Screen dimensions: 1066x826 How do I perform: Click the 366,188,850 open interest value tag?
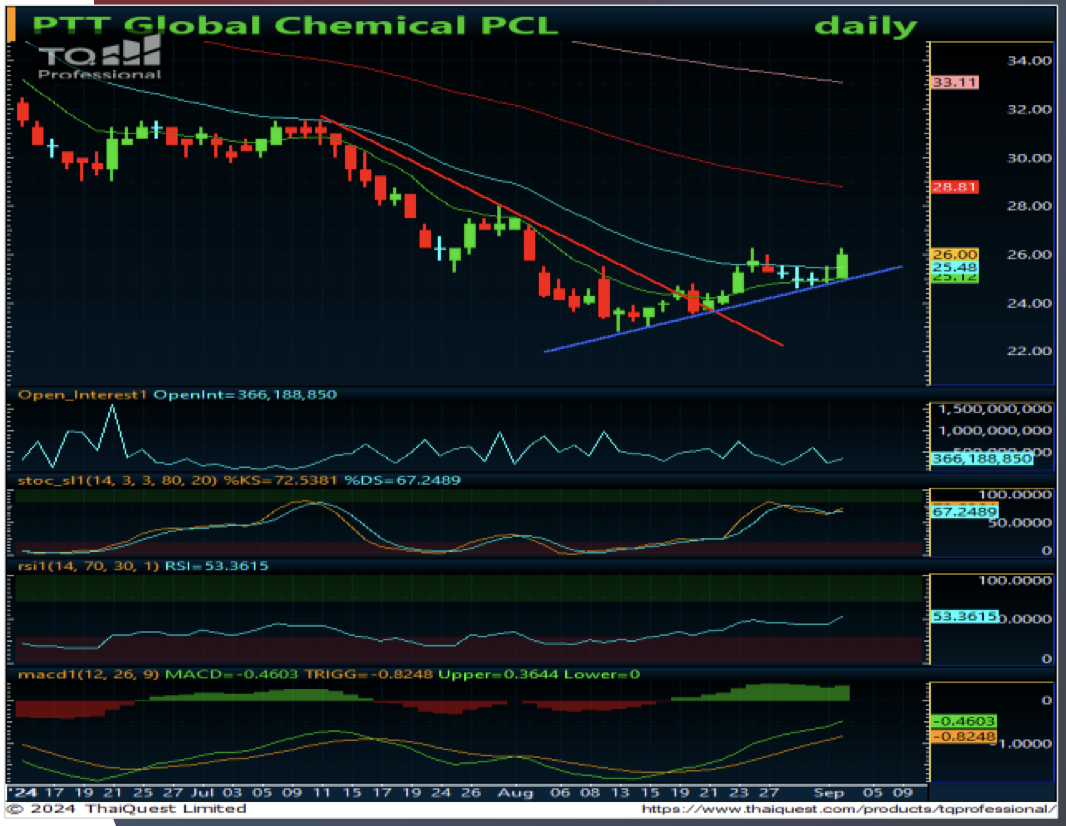[x=981, y=459]
